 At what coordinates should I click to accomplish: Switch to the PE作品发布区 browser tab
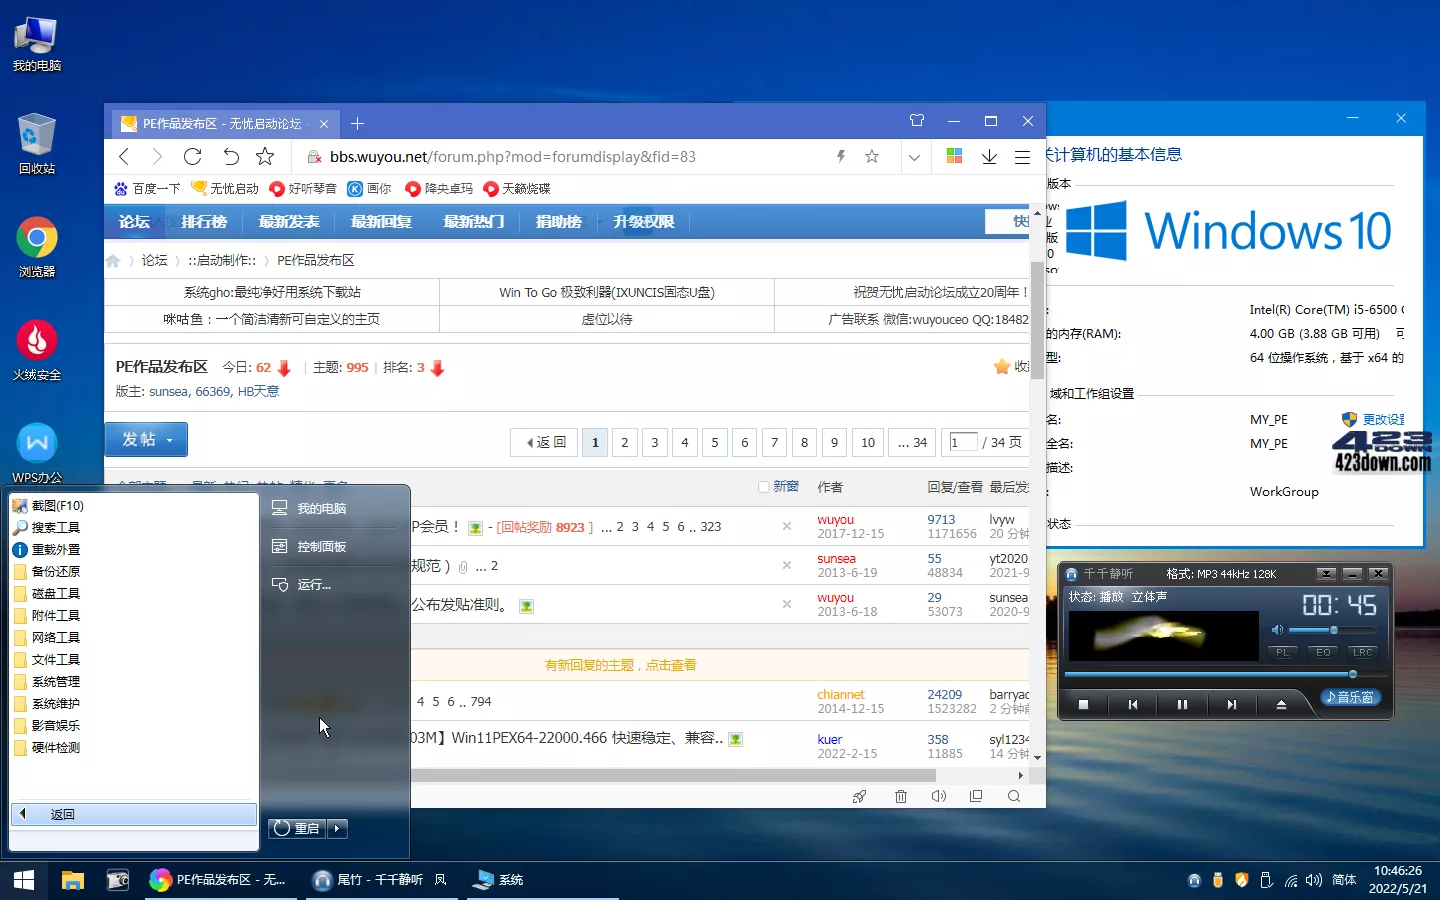point(213,123)
